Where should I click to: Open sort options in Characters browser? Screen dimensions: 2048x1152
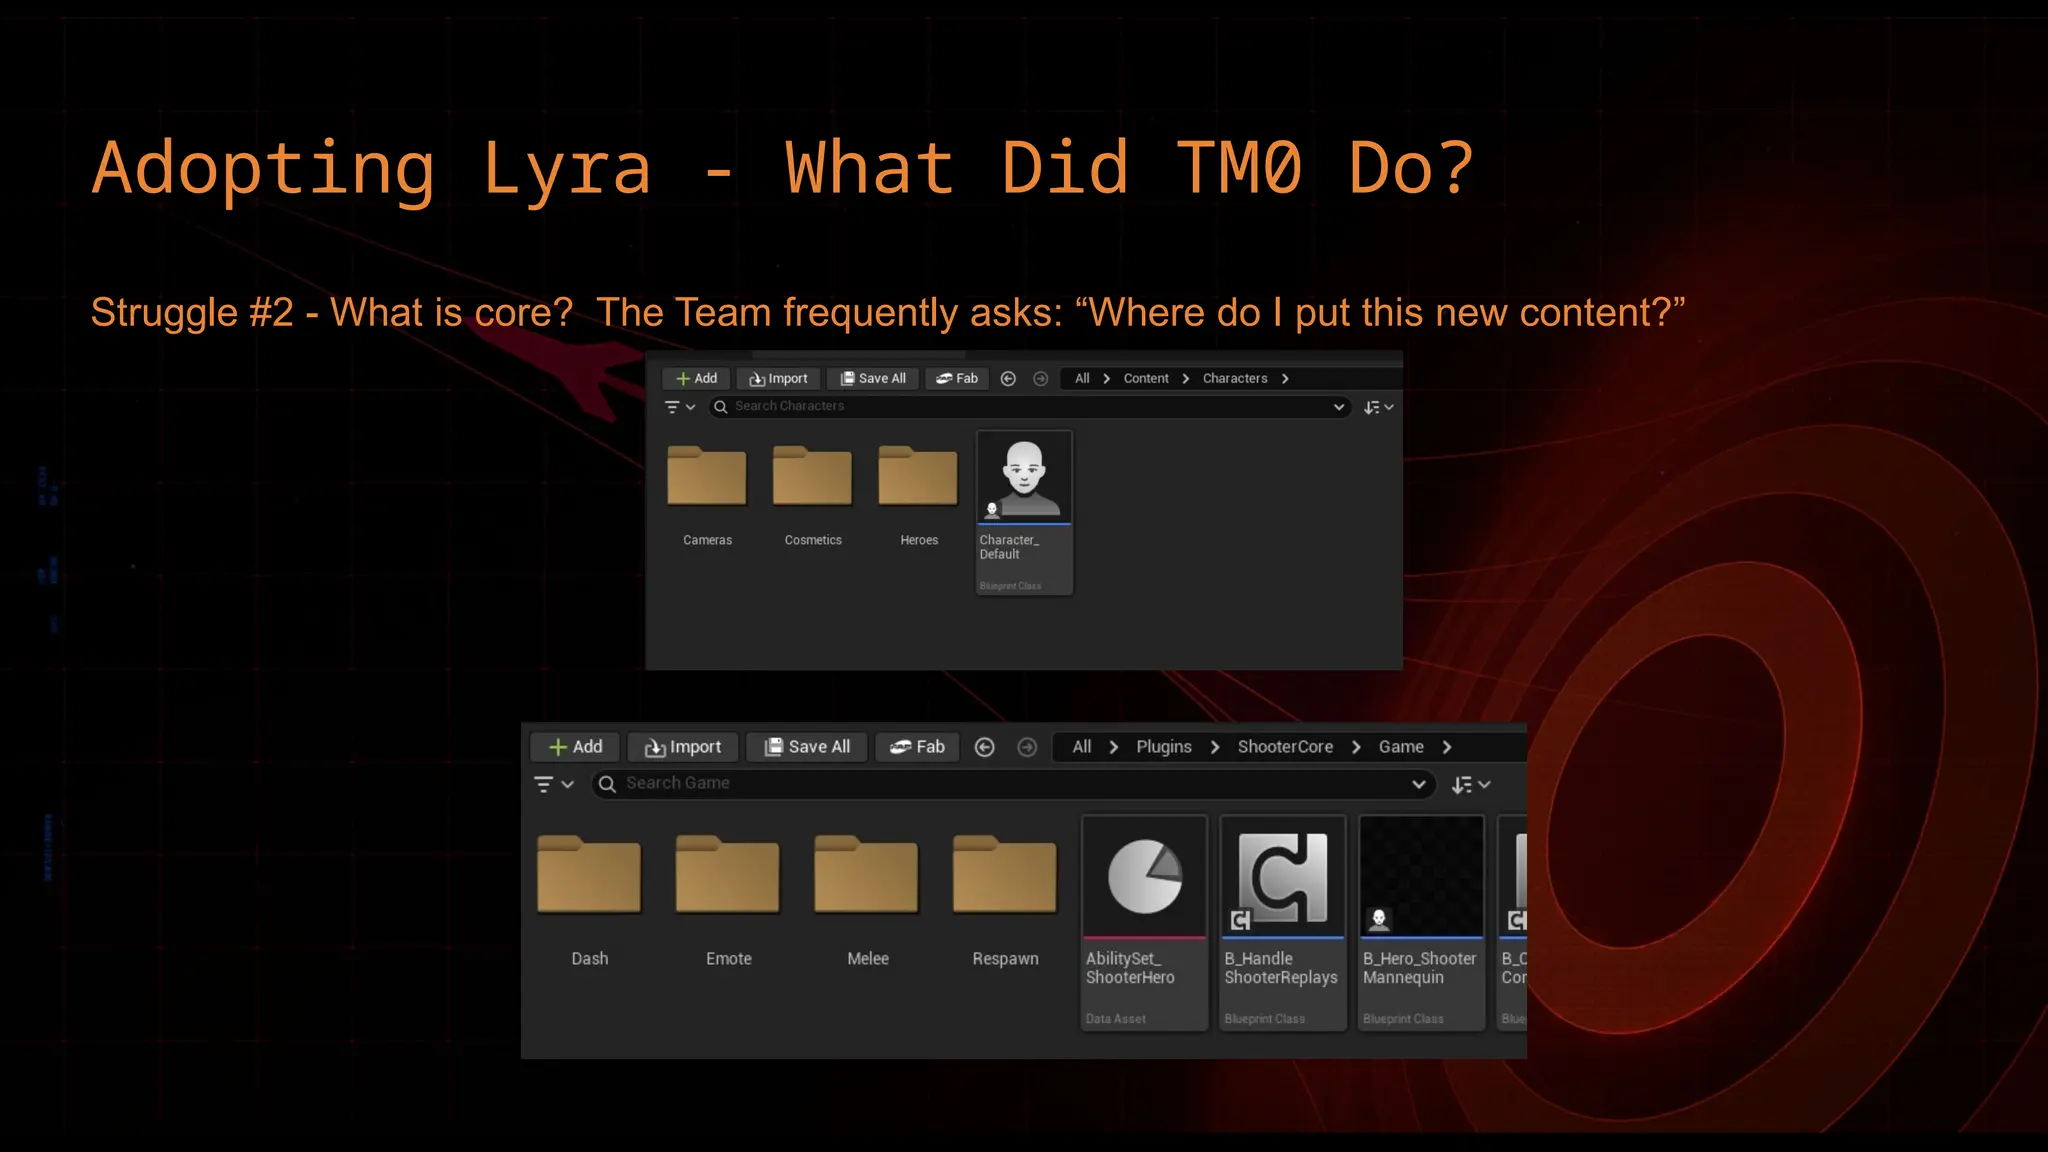pos(1379,407)
